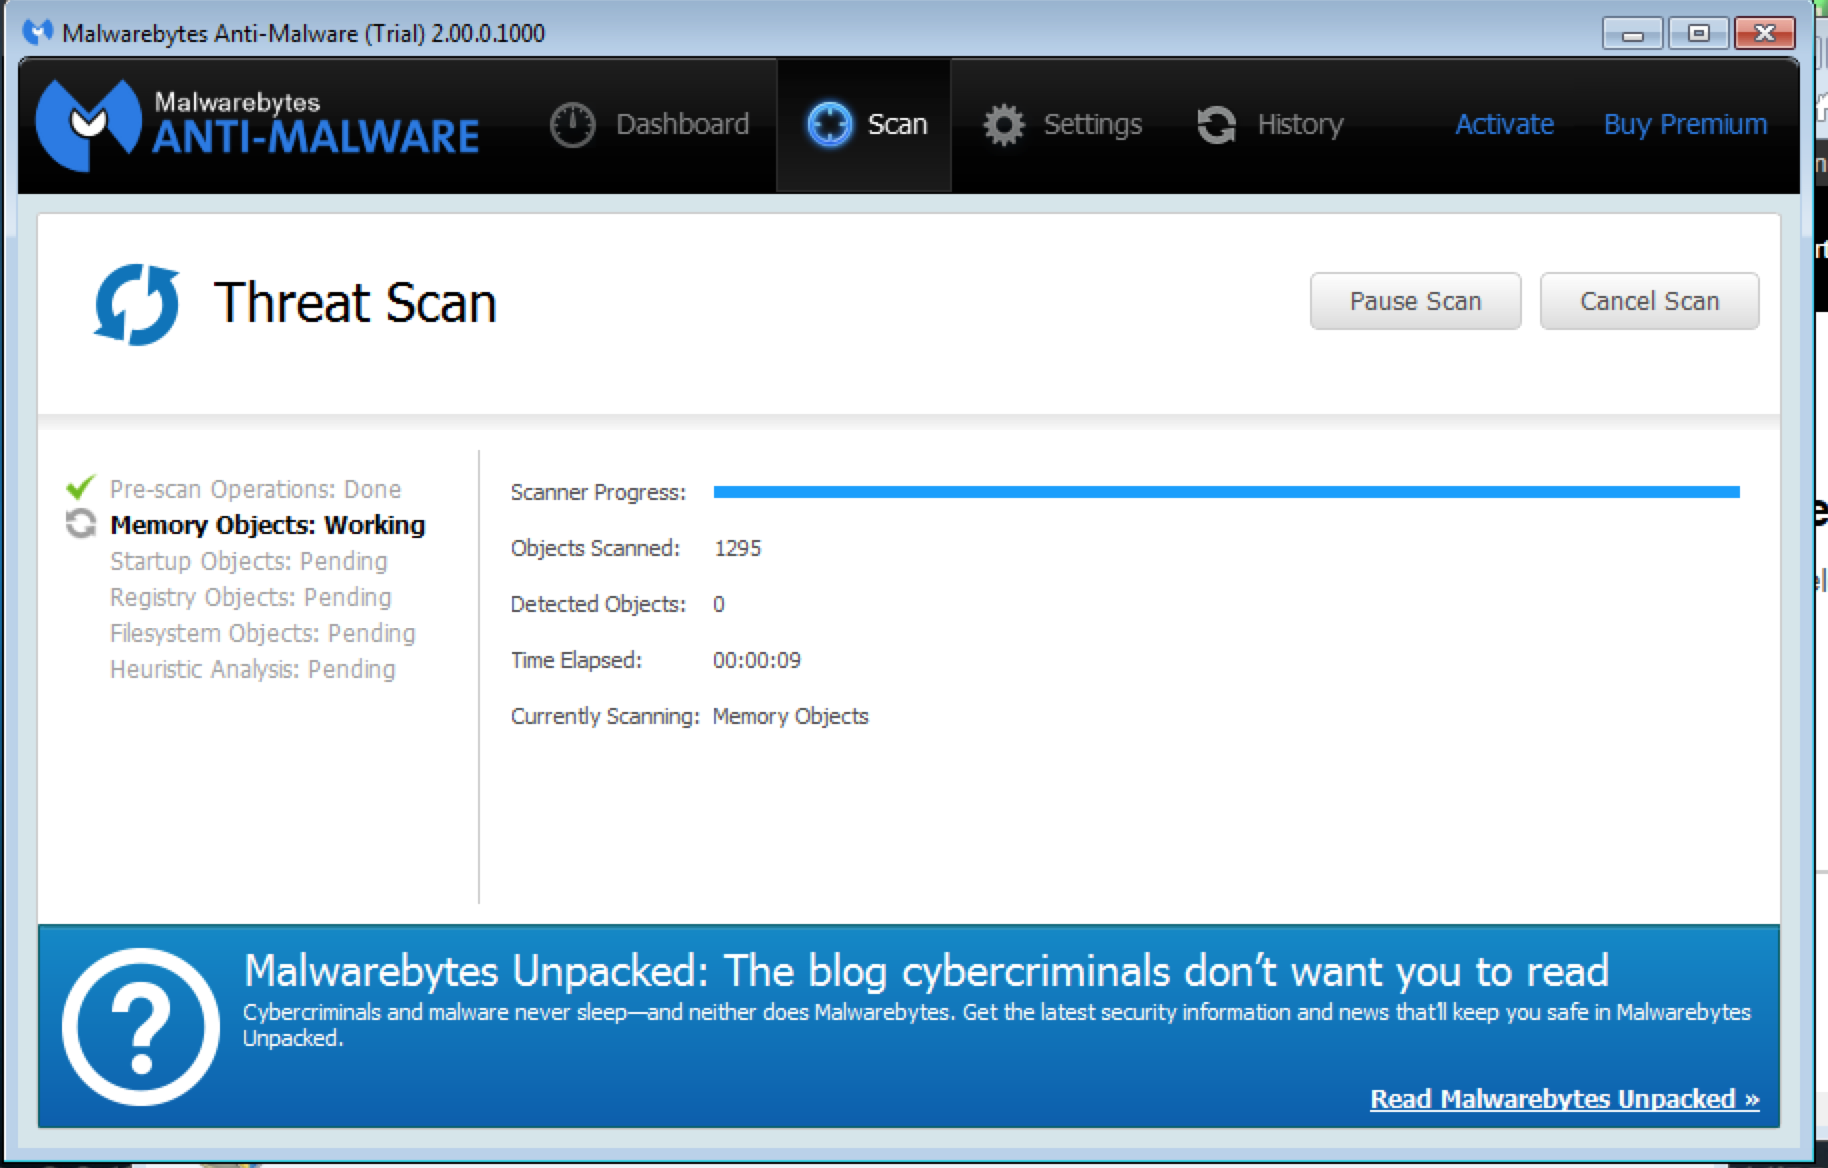
Task: Switch to the Scan tab
Action: (x=864, y=125)
